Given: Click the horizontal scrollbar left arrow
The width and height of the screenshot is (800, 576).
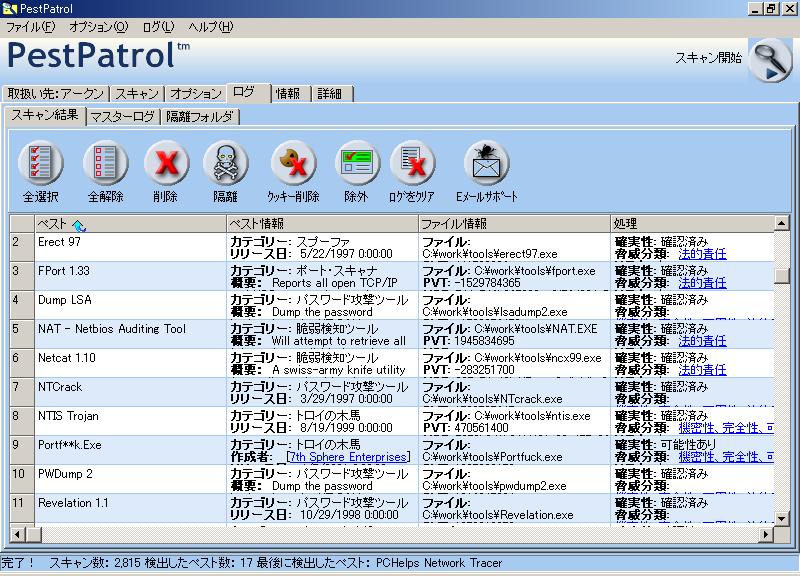Looking at the screenshot, I should pyautogui.click(x=17, y=534).
